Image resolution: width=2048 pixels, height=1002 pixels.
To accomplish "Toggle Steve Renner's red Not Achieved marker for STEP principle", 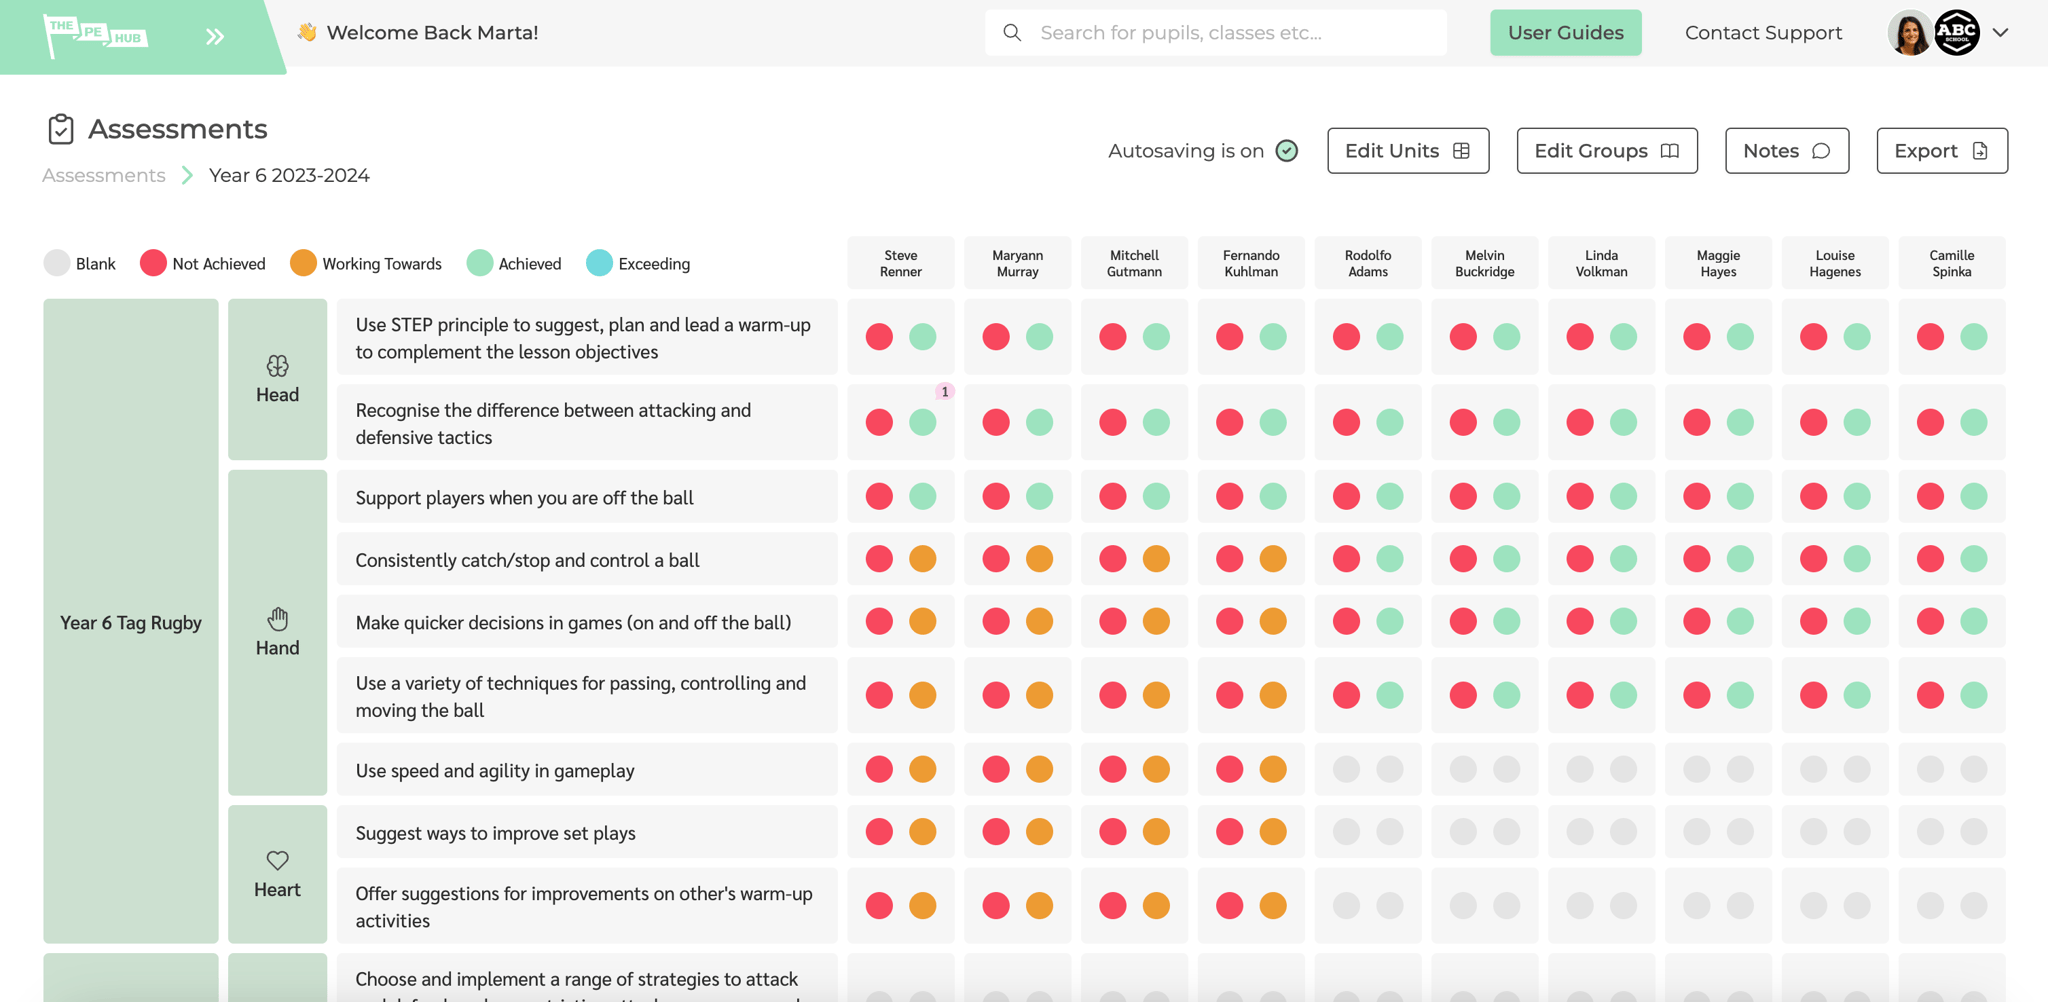I will (878, 337).
